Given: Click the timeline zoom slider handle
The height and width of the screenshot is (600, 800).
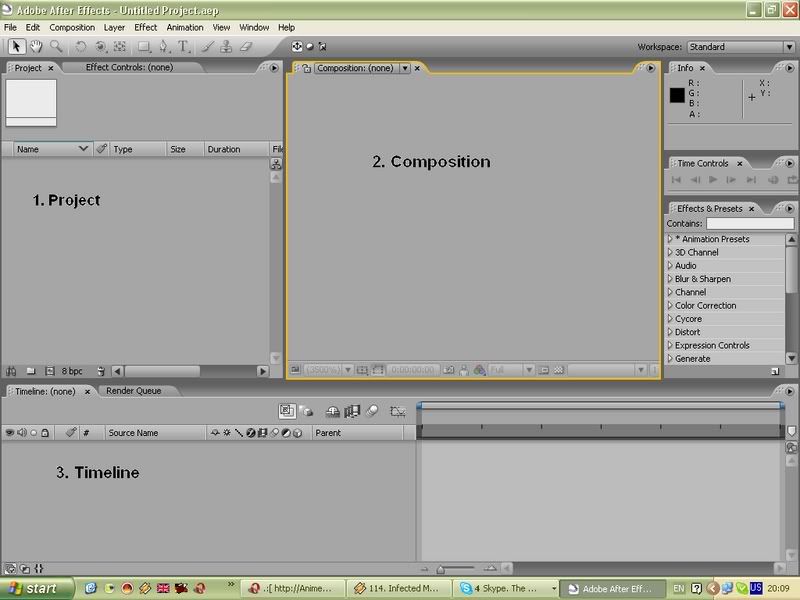Looking at the screenshot, I should coord(441,569).
